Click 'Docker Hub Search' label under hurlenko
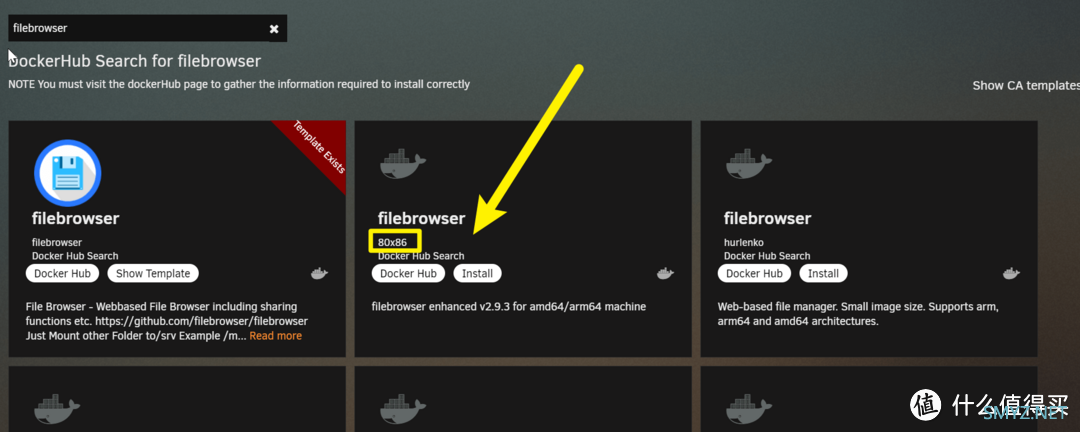Image resolution: width=1080 pixels, height=432 pixels. coord(767,256)
